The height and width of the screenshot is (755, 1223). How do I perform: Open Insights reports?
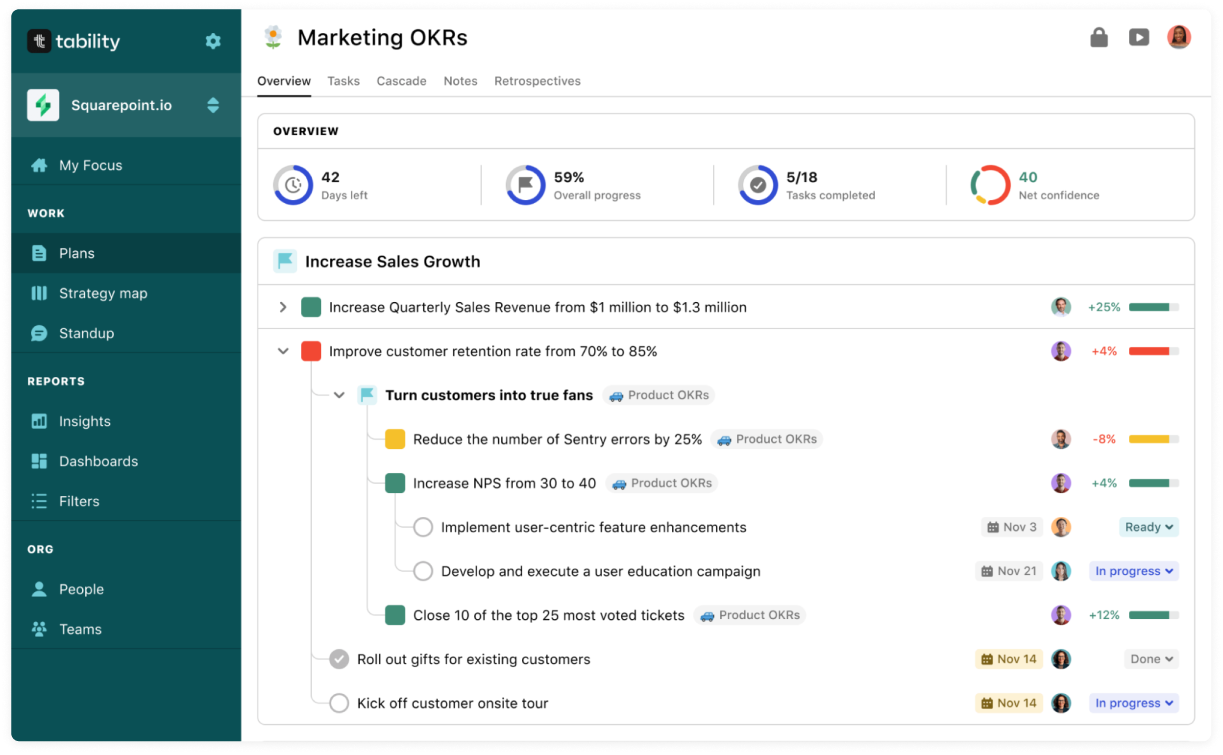point(126,421)
